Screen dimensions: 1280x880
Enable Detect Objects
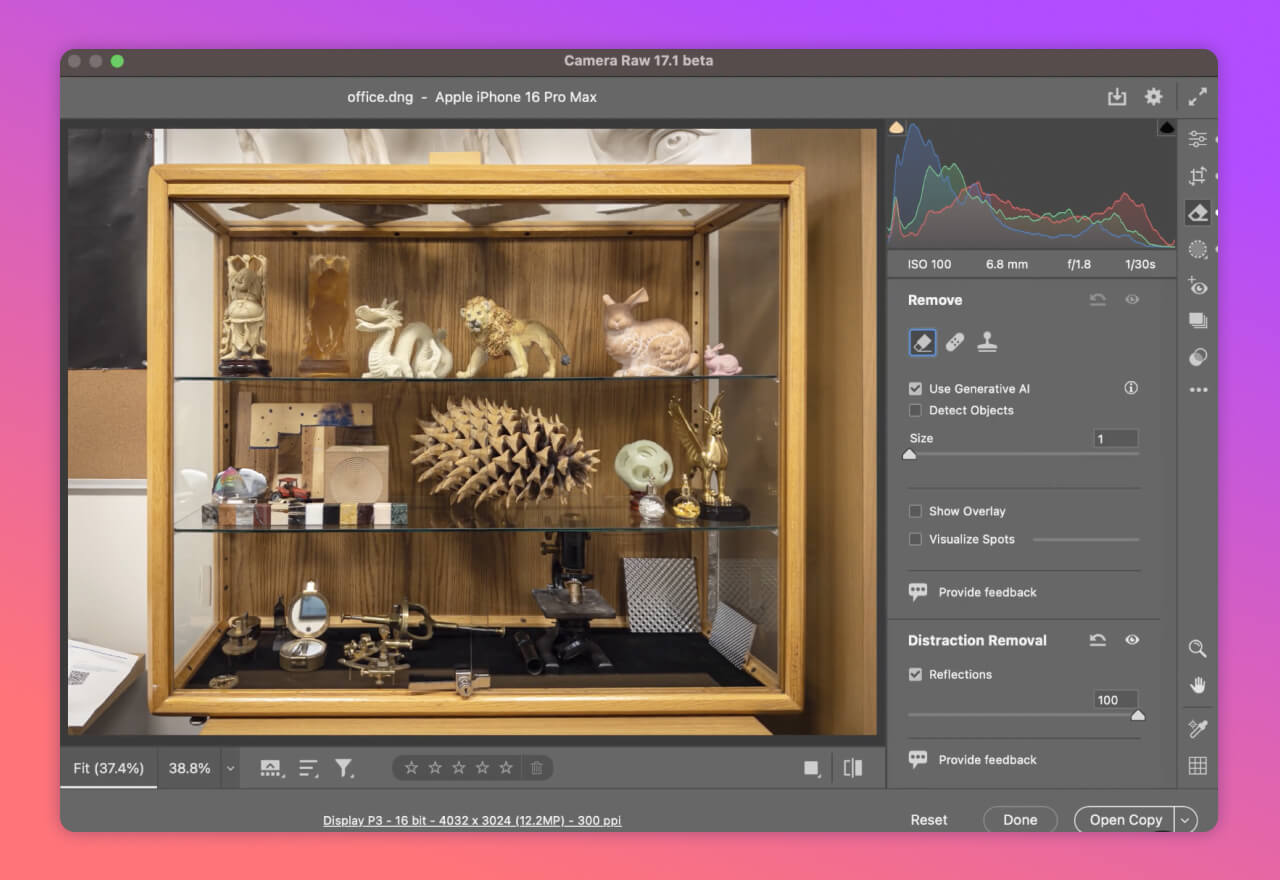click(x=914, y=410)
